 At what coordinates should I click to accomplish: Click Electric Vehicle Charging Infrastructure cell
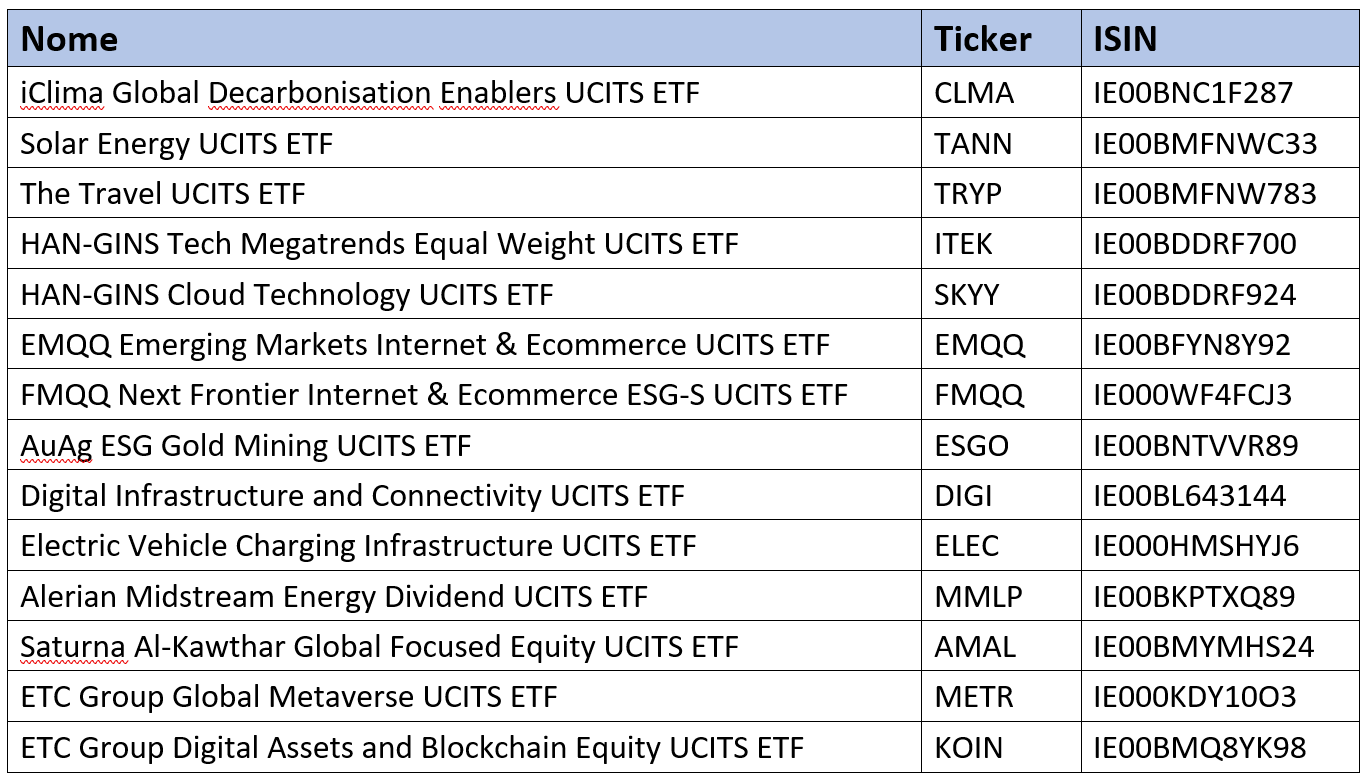click(x=465, y=546)
